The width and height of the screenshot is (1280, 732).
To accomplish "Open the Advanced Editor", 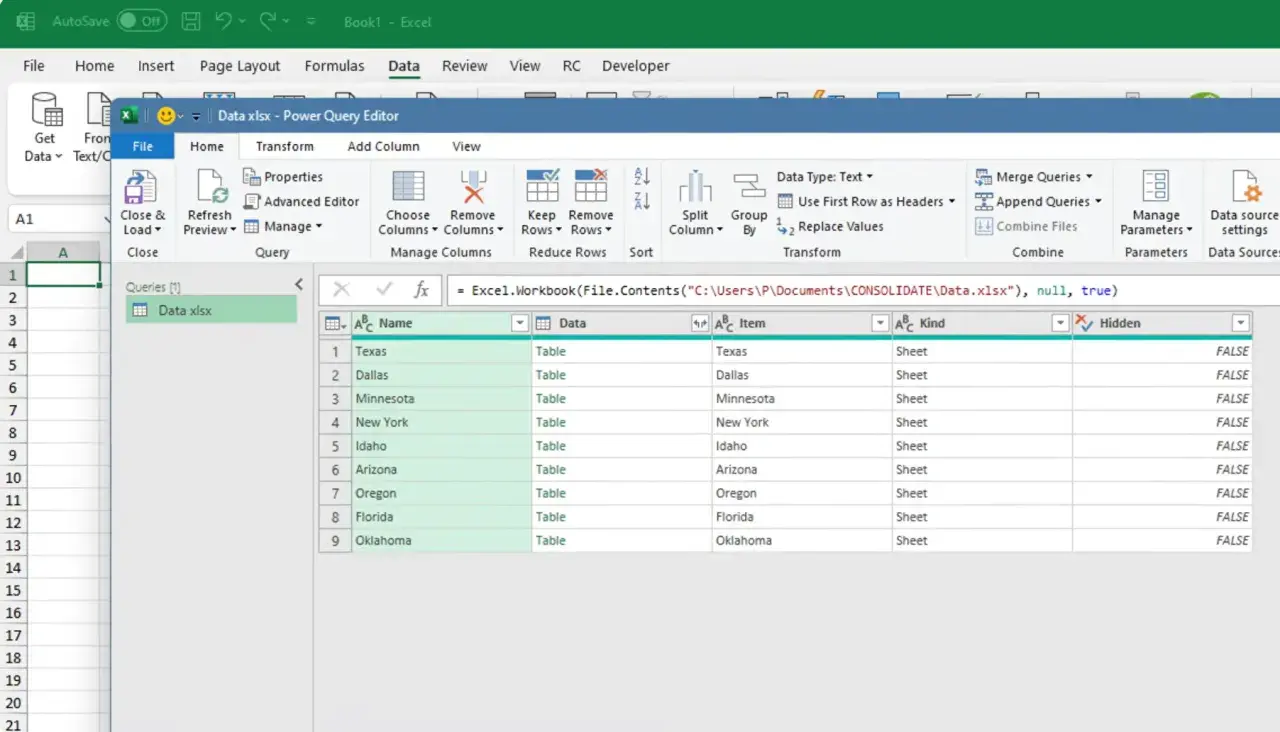I will tap(302, 201).
